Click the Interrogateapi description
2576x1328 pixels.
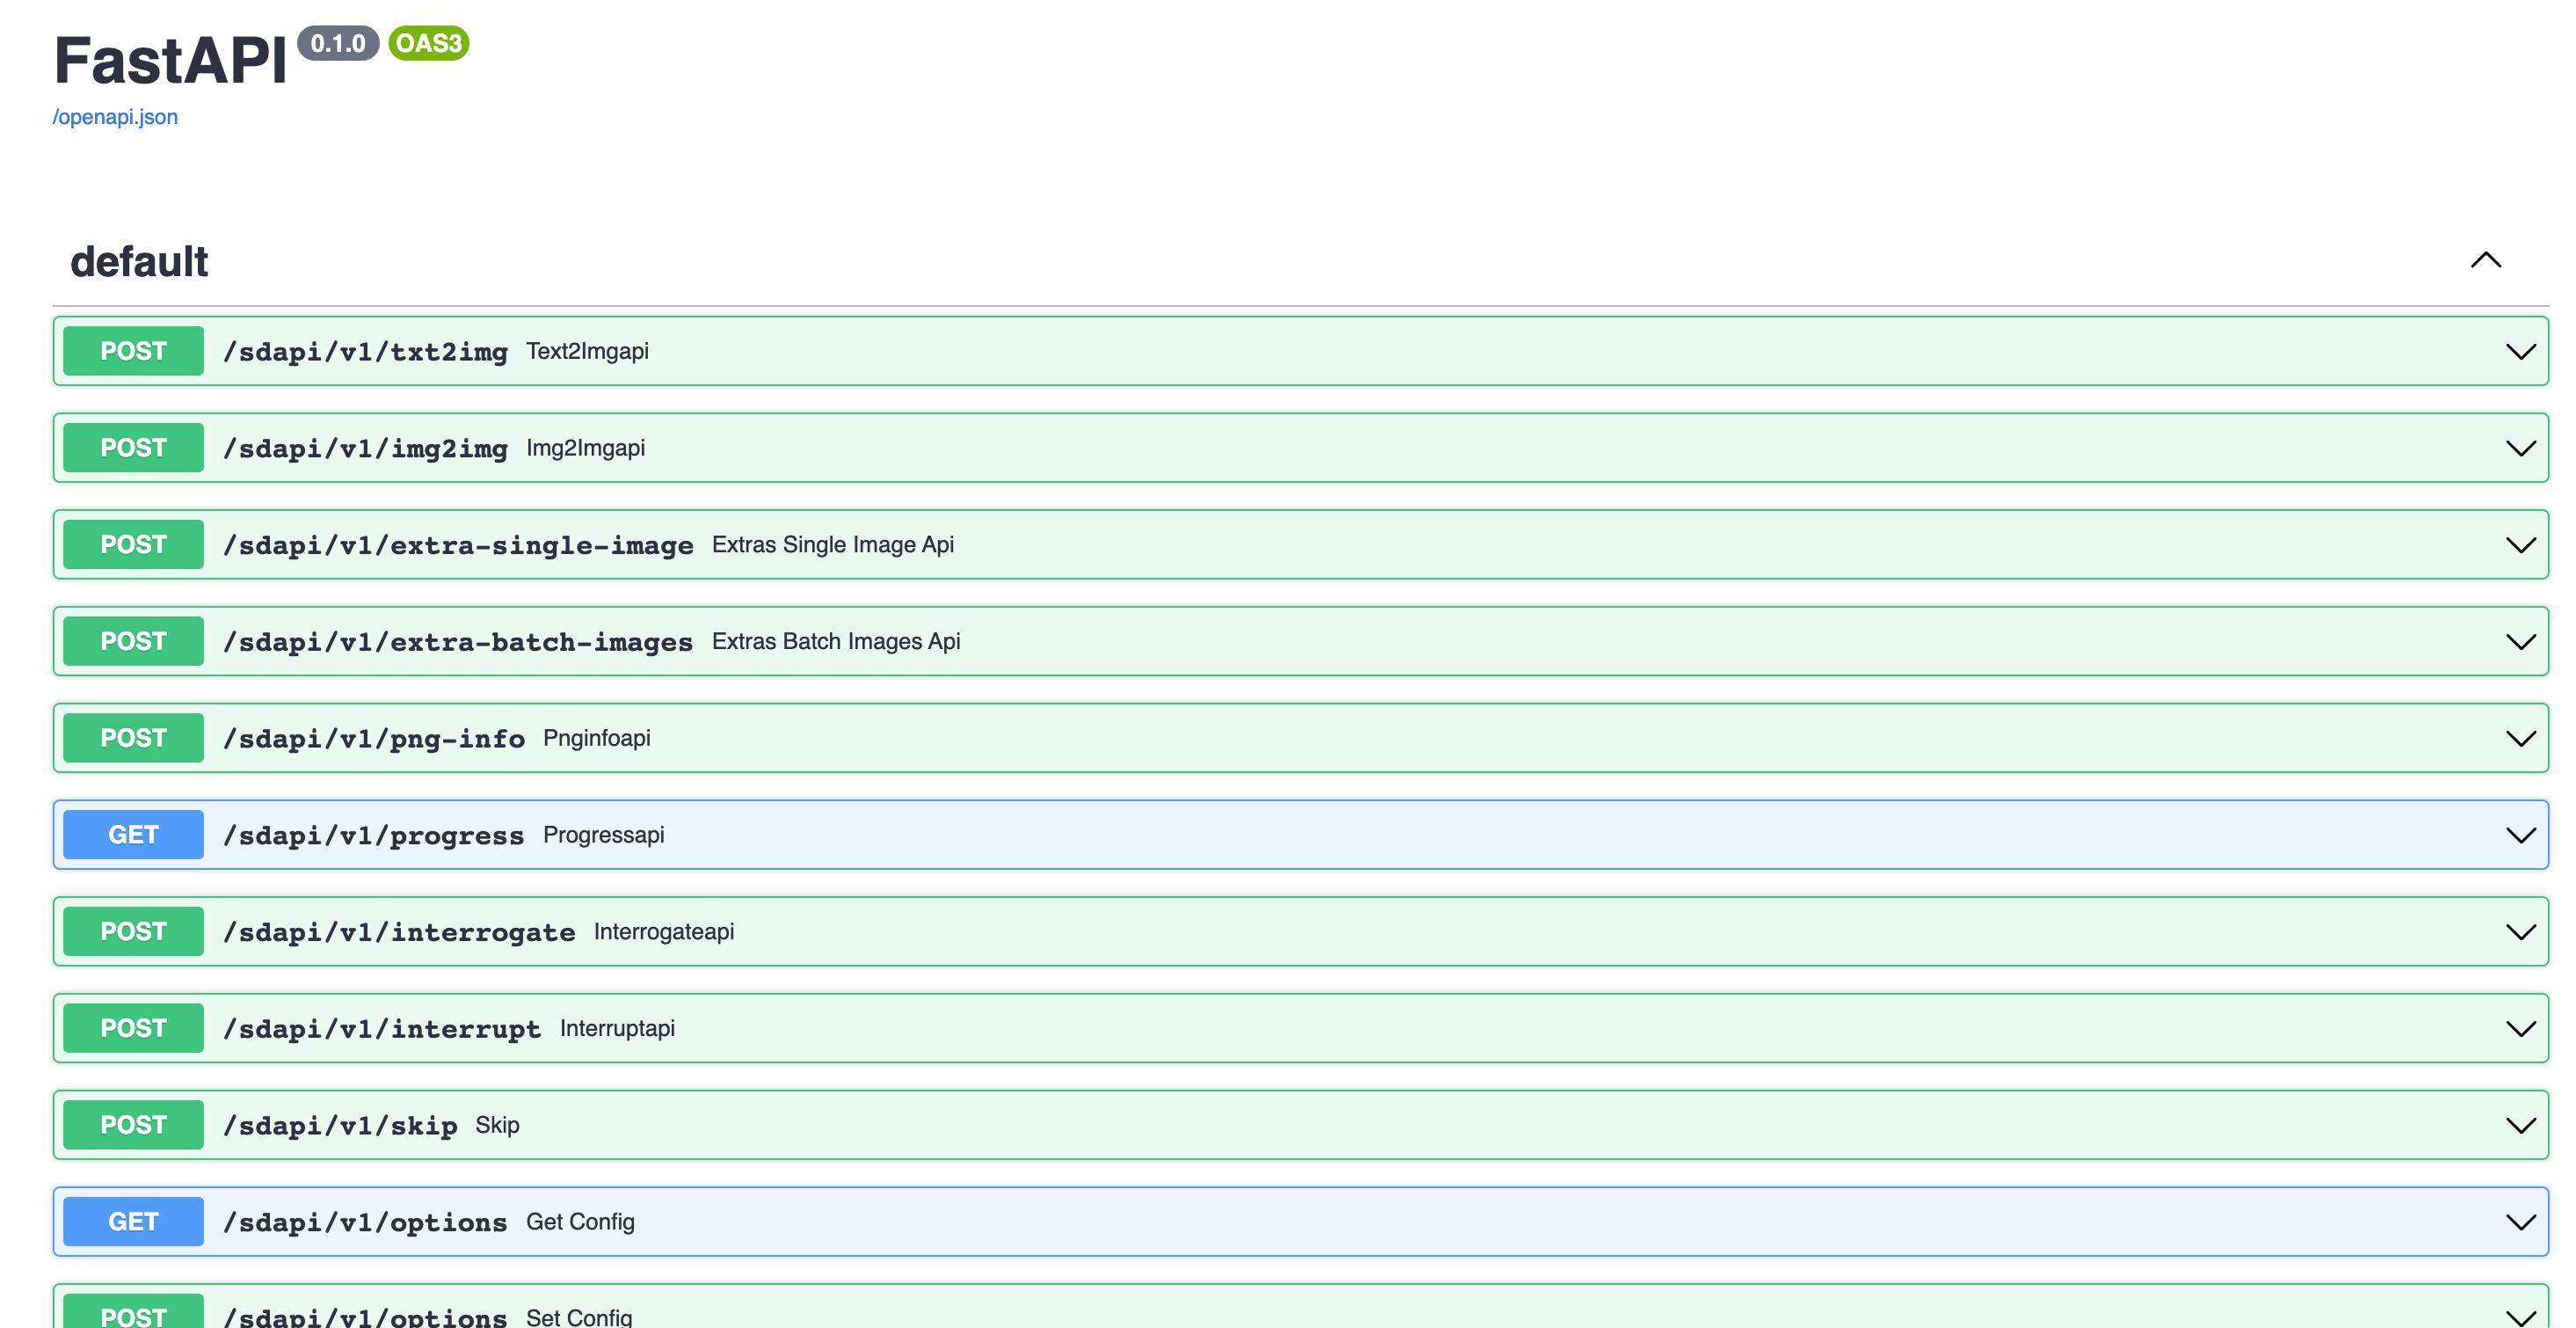(x=664, y=932)
